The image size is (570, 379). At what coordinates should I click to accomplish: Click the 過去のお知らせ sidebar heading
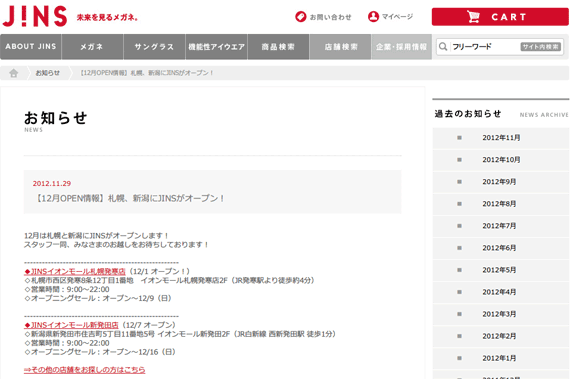coord(468,114)
